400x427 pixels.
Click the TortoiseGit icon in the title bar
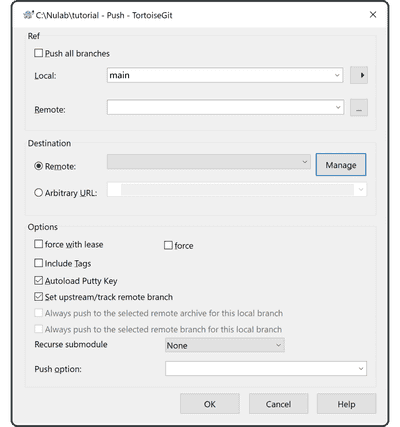pyautogui.click(x=28, y=15)
